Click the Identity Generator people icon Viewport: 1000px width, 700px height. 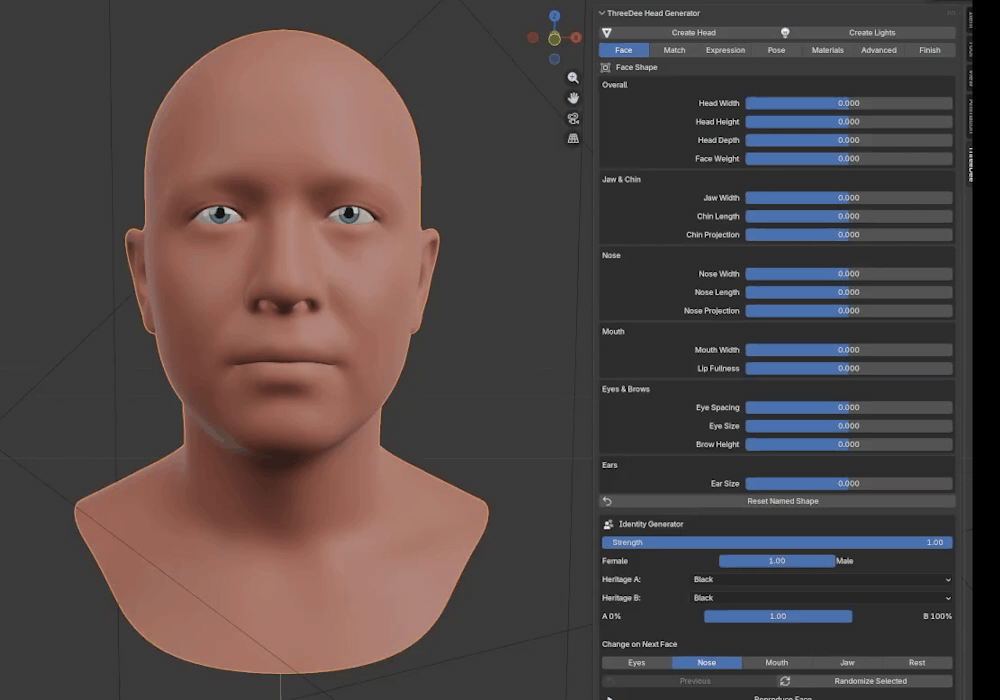[608, 524]
